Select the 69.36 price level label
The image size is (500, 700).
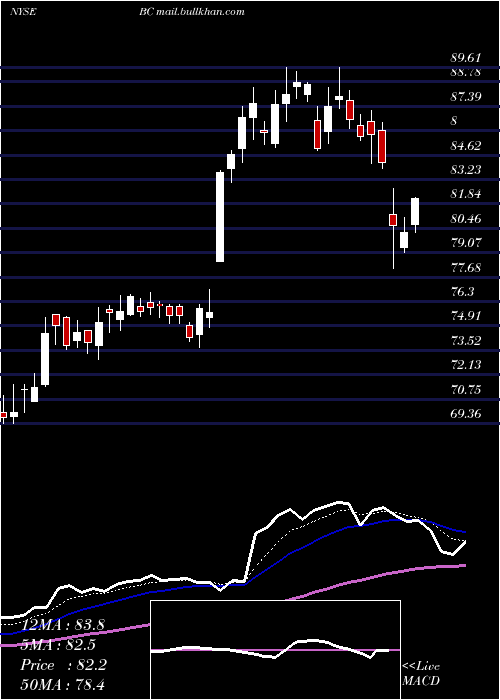click(466, 414)
